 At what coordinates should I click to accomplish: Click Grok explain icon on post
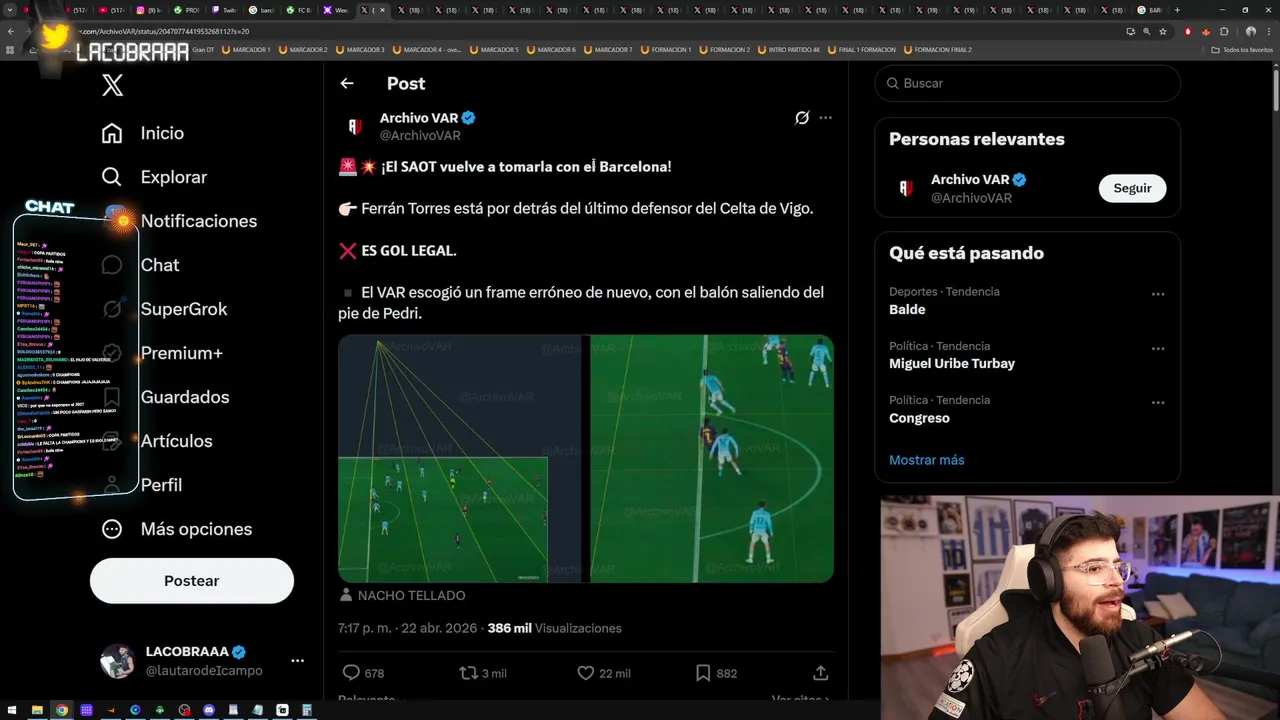pyautogui.click(x=802, y=118)
